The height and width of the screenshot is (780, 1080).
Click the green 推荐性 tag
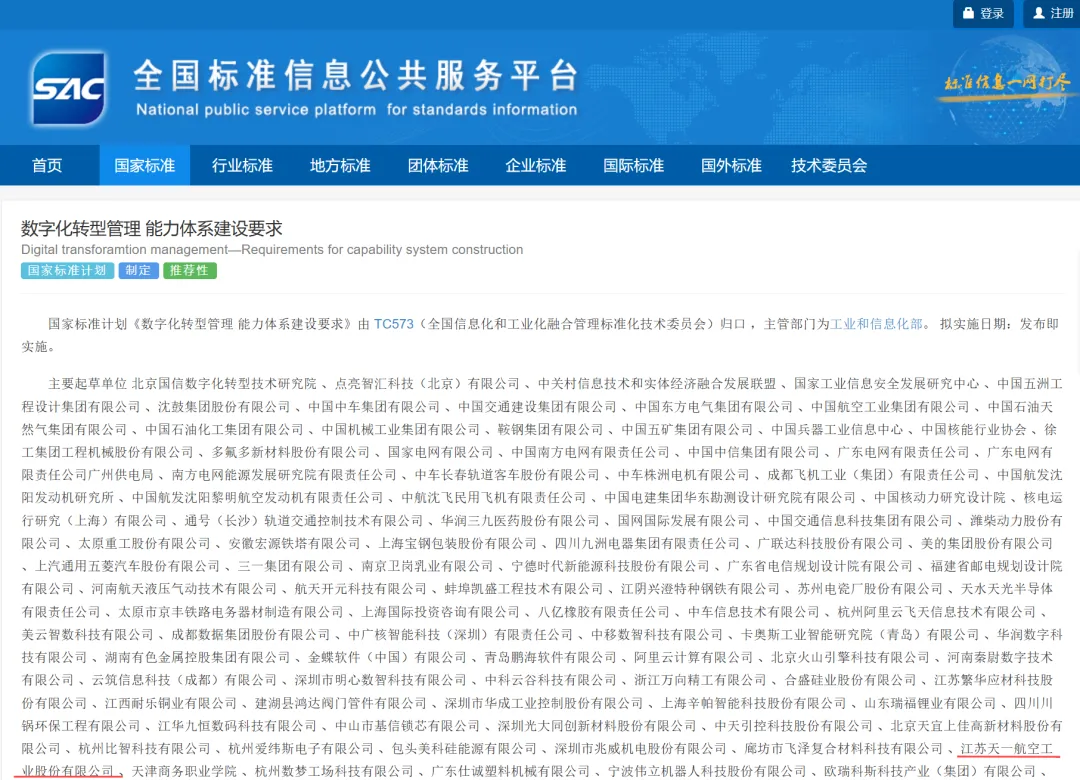189,270
